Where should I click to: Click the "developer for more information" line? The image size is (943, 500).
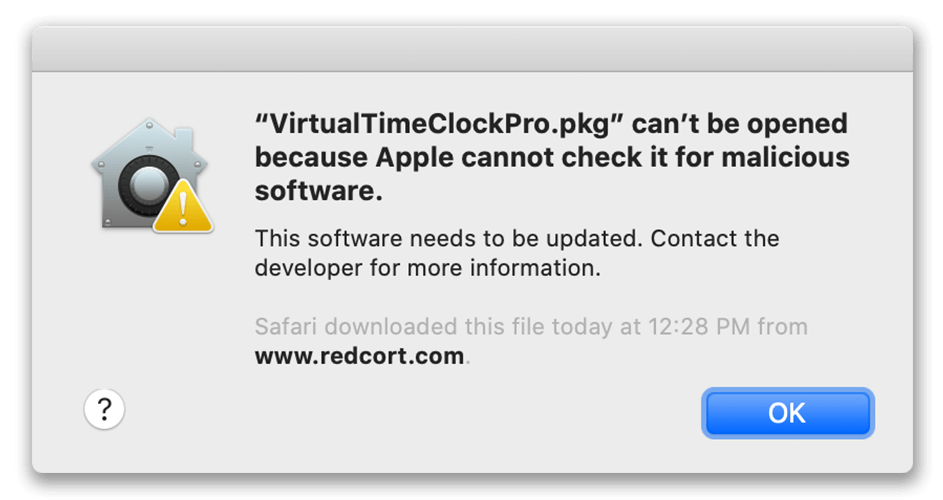click(428, 268)
